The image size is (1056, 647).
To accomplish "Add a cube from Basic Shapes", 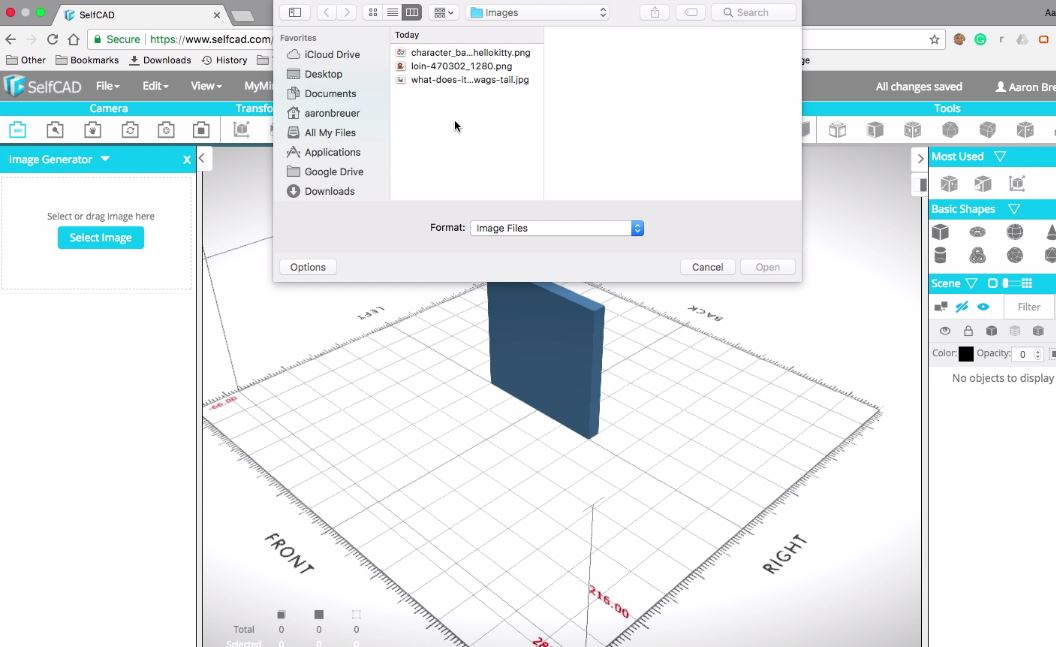I will (x=941, y=232).
